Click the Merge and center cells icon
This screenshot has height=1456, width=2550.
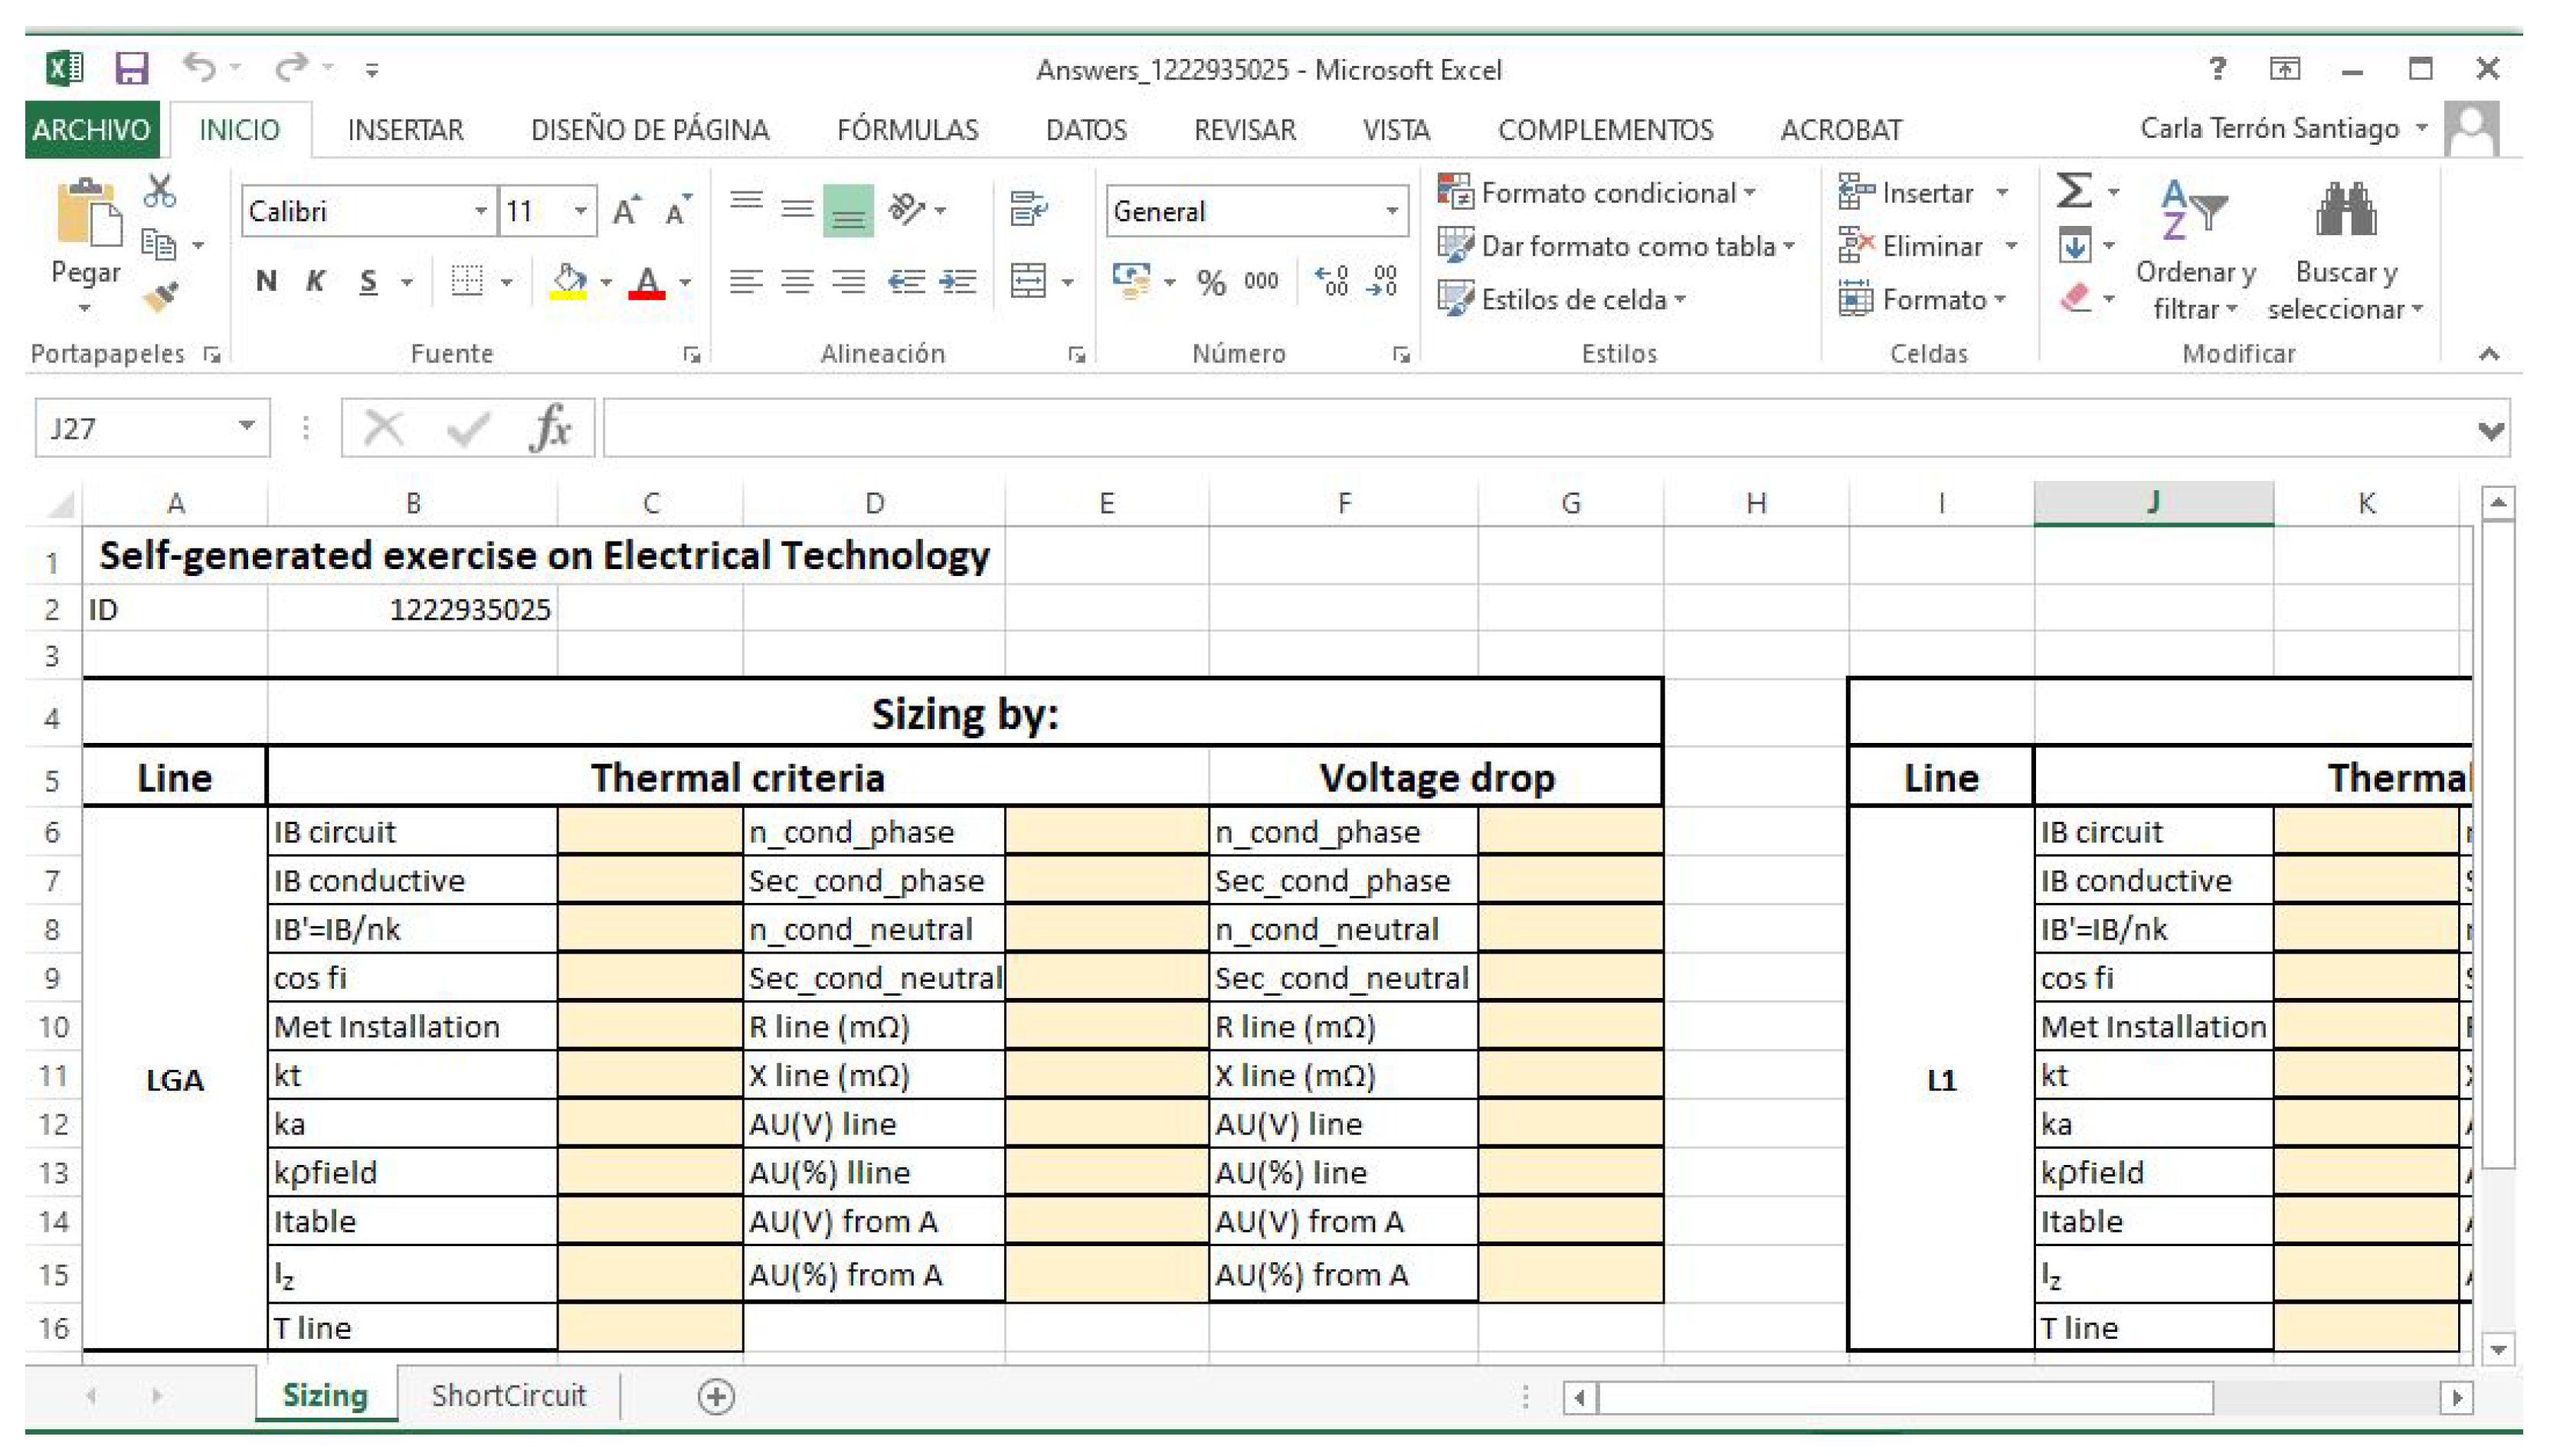(1029, 281)
